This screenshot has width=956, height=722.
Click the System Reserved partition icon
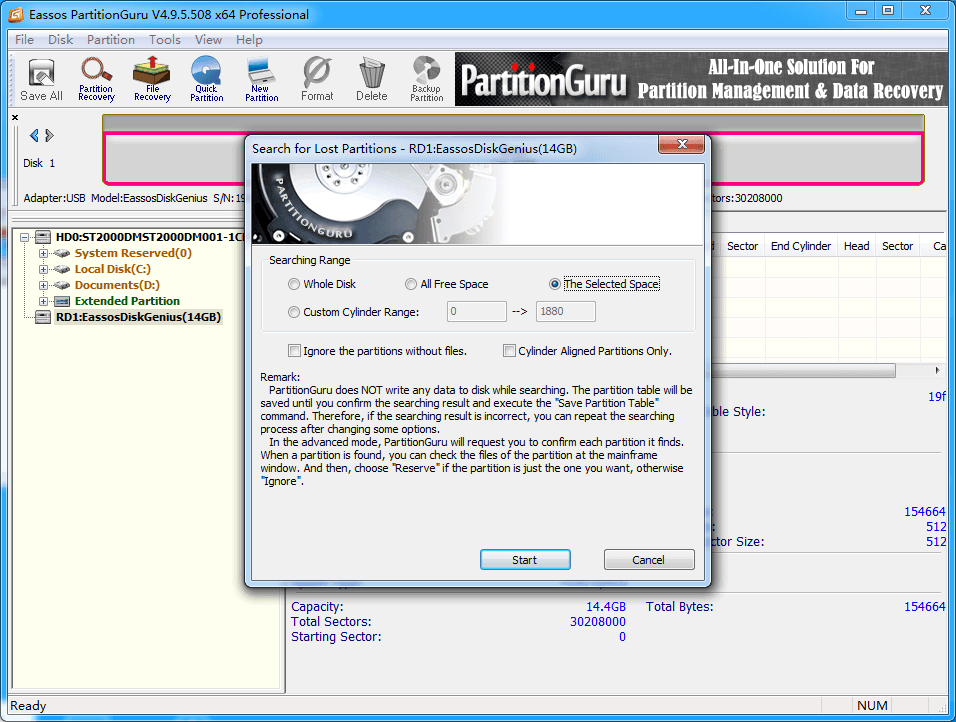point(62,253)
